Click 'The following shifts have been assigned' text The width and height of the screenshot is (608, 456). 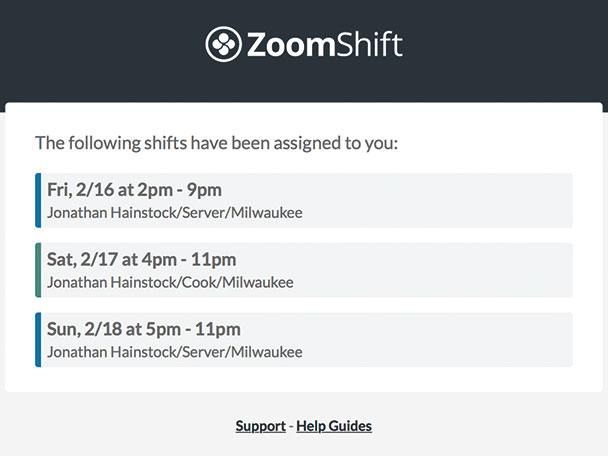click(x=216, y=143)
